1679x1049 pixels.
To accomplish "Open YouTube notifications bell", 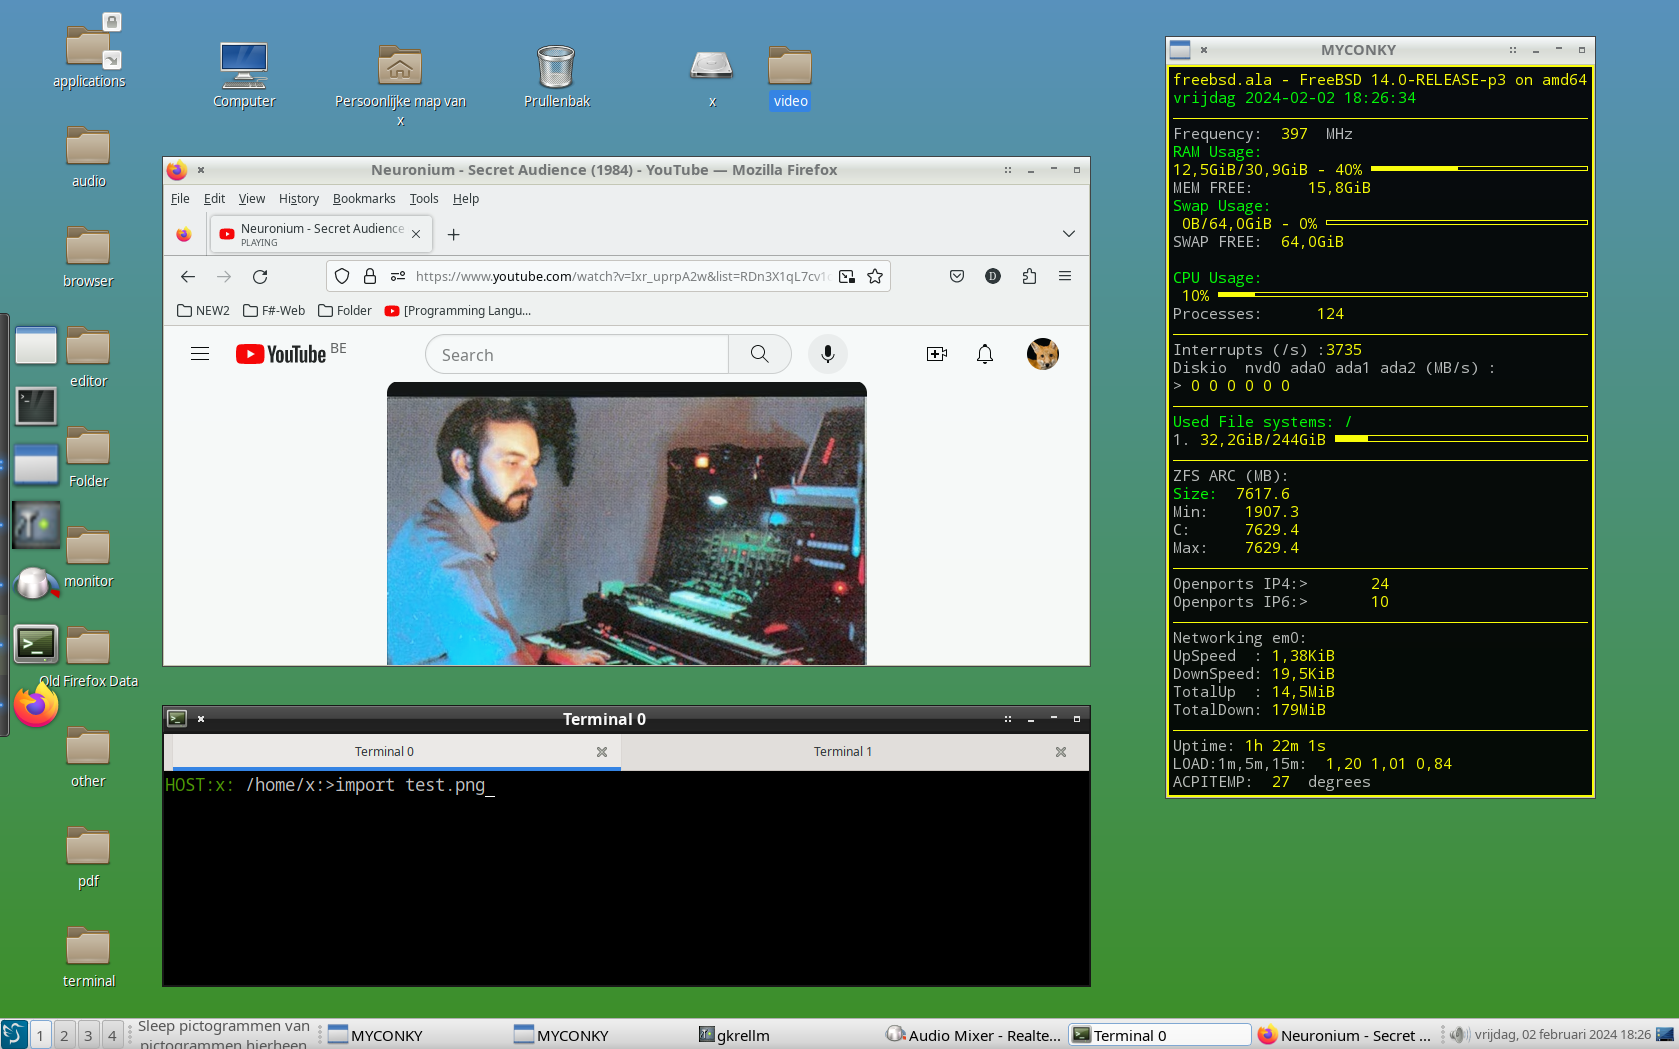I will click(985, 354).
